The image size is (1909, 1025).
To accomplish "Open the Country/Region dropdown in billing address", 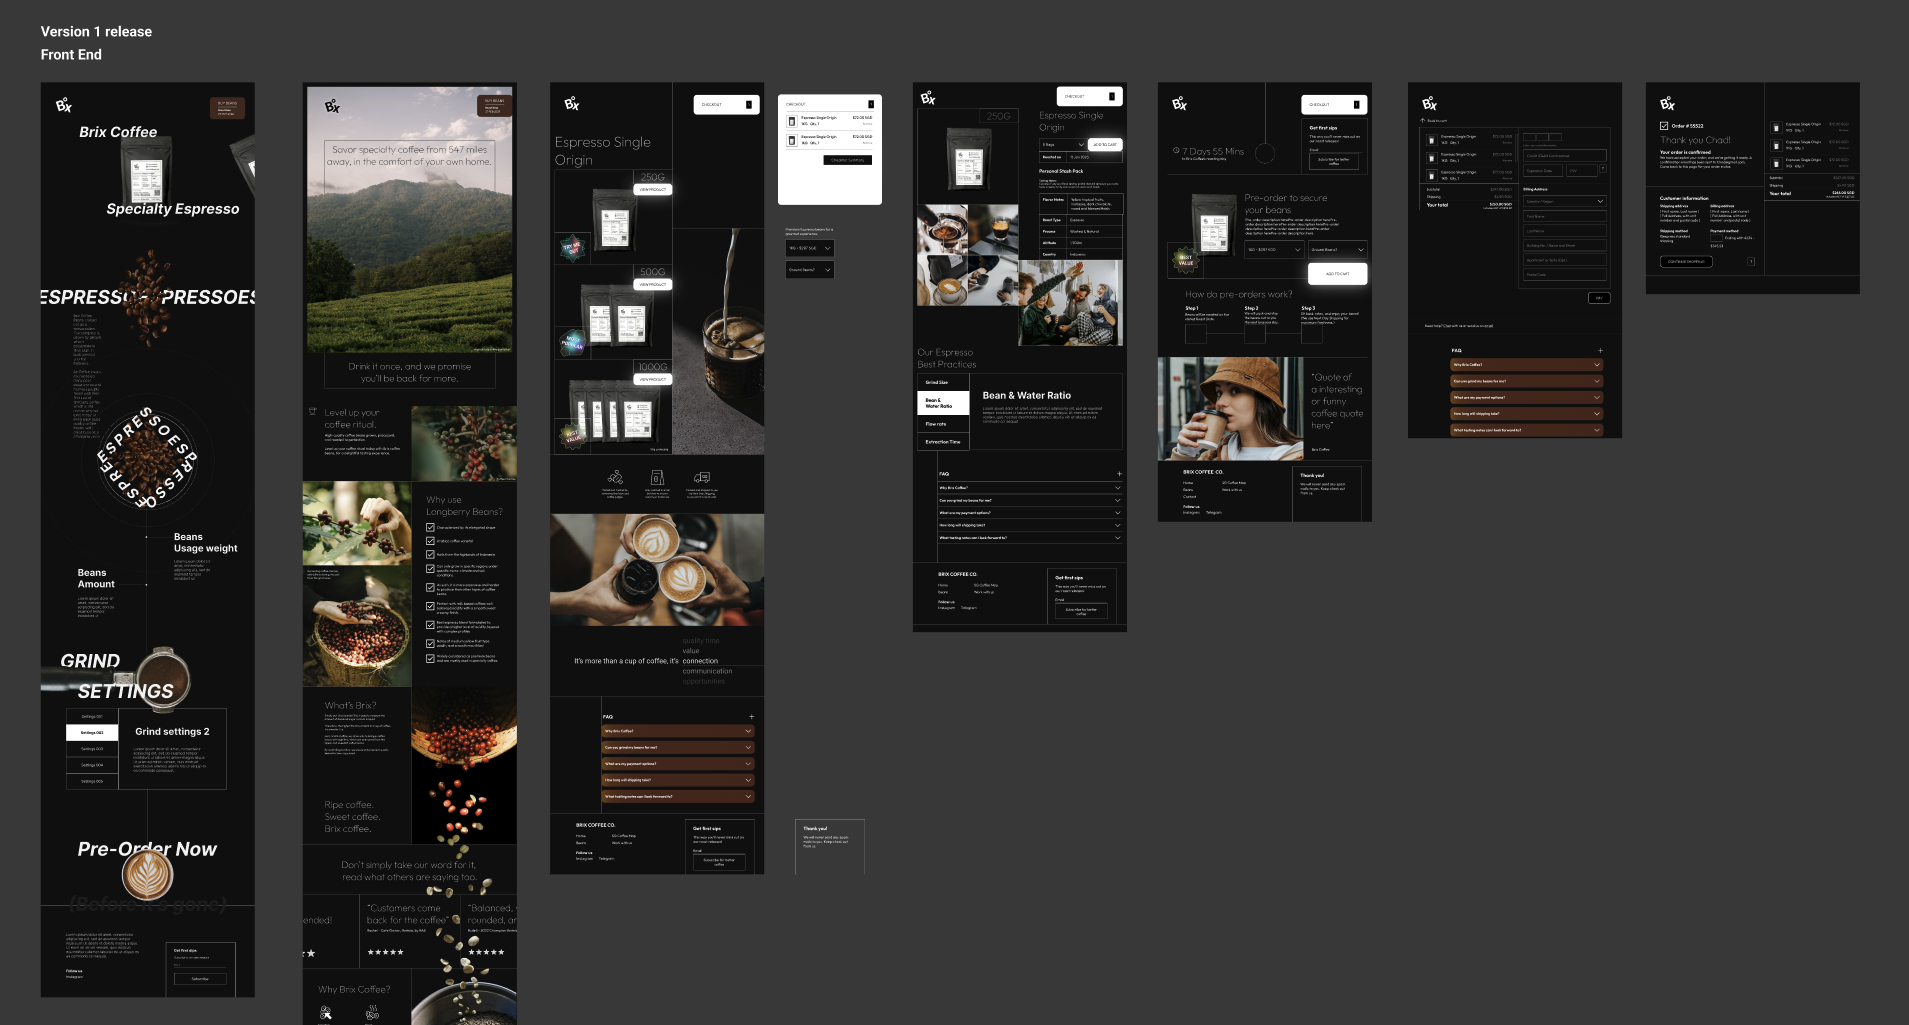I will pos(1565,201).
